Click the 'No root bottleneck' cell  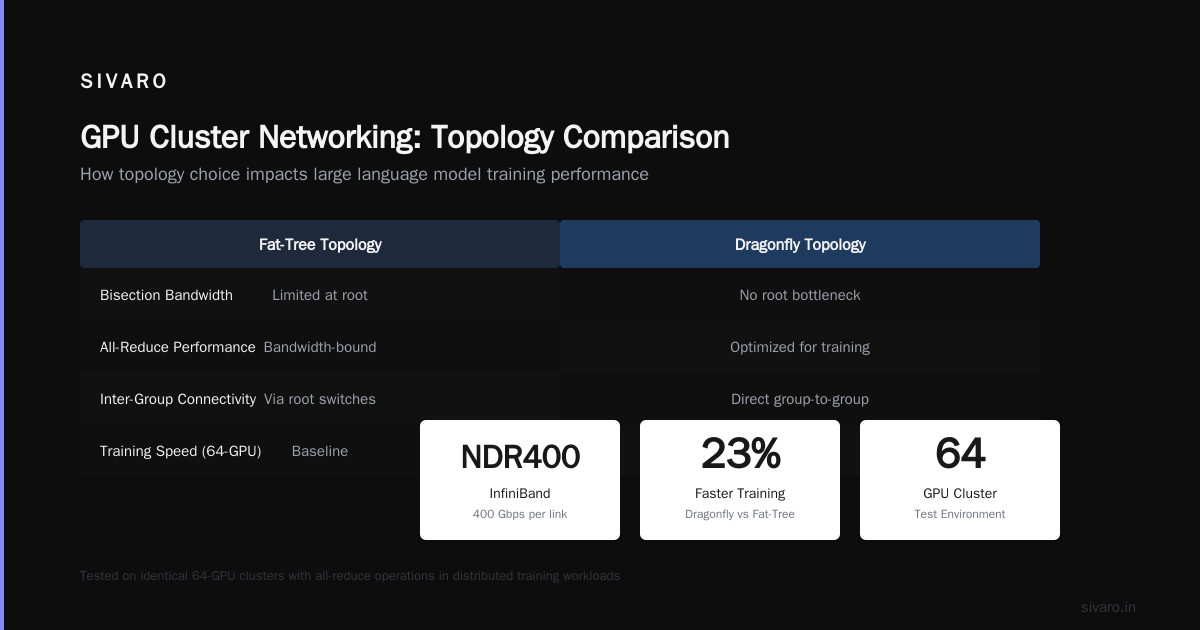tap(800, 295)
